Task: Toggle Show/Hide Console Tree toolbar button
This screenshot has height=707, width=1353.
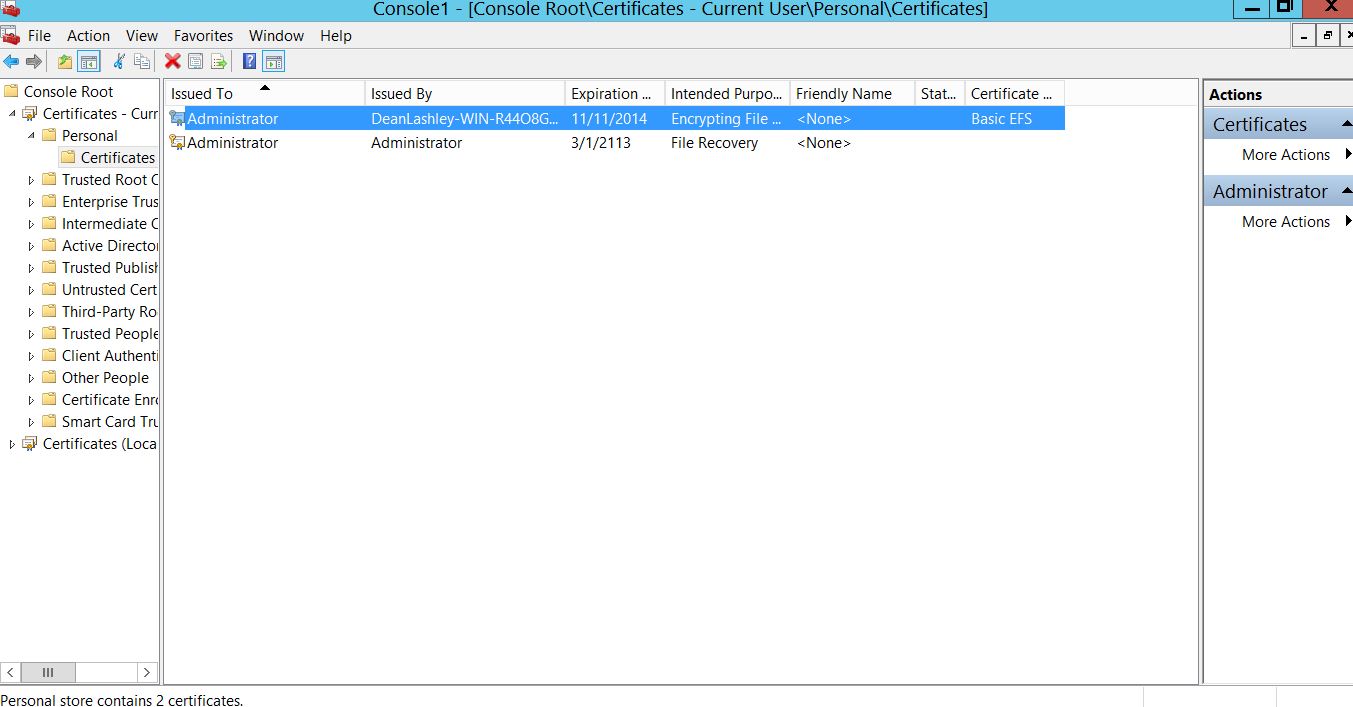Action: point(89,62)
